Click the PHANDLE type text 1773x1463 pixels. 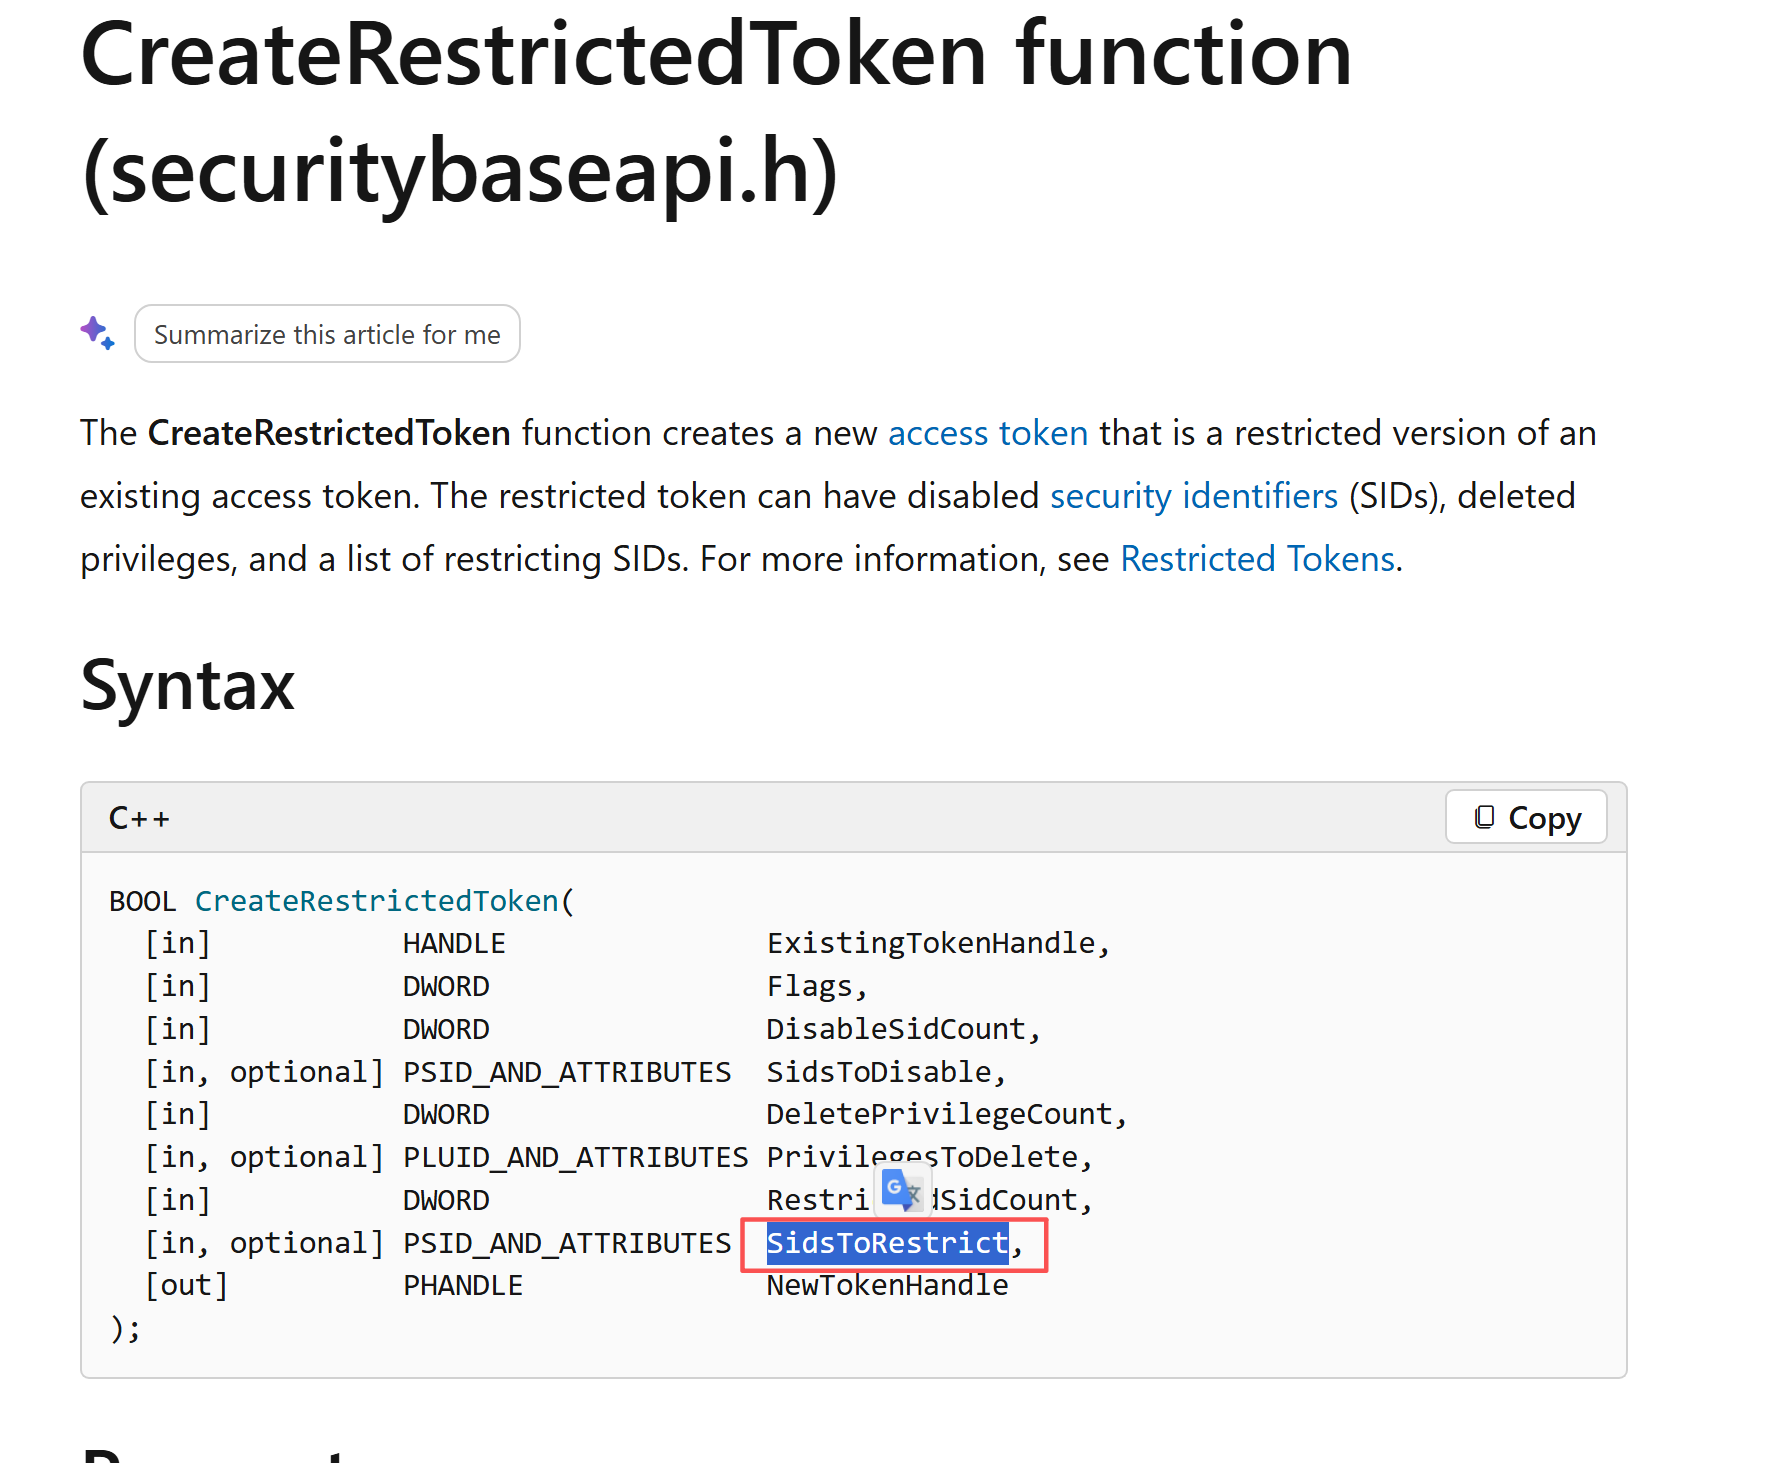[x=463, y=1285]
